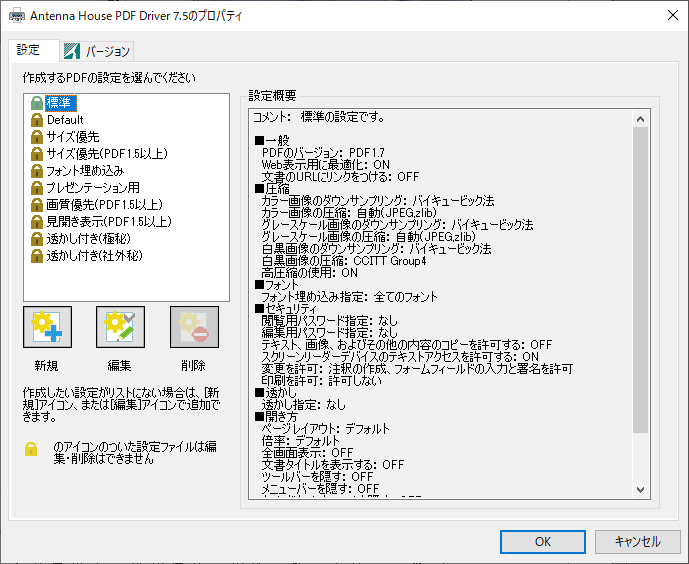Click the 閲覧用パスワード指定: なし line

pos(329,321)
